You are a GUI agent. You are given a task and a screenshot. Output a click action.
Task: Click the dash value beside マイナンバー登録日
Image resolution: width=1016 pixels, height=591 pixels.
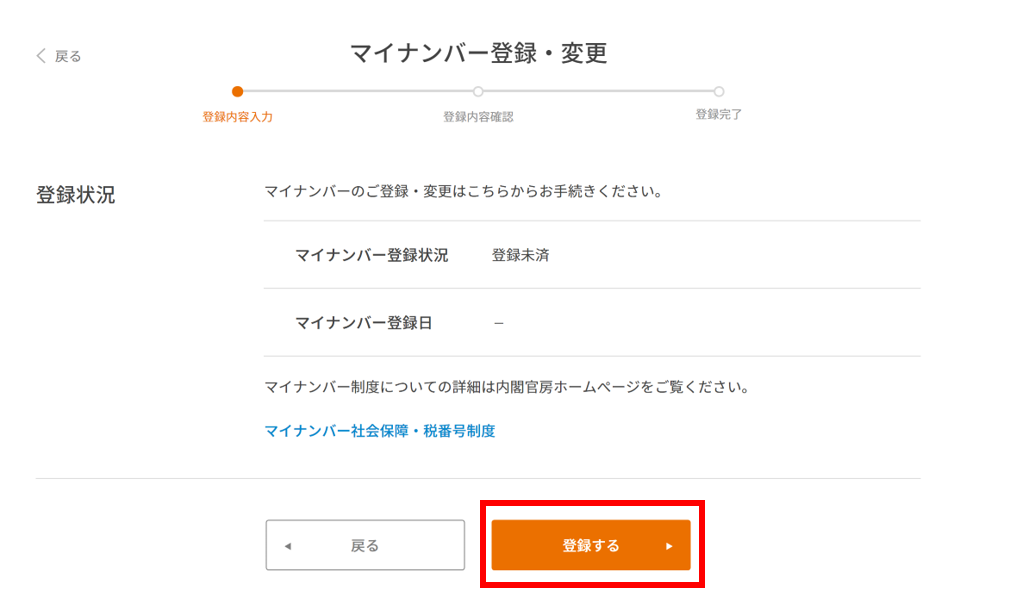pyautogui.click(x=499, y=323)
